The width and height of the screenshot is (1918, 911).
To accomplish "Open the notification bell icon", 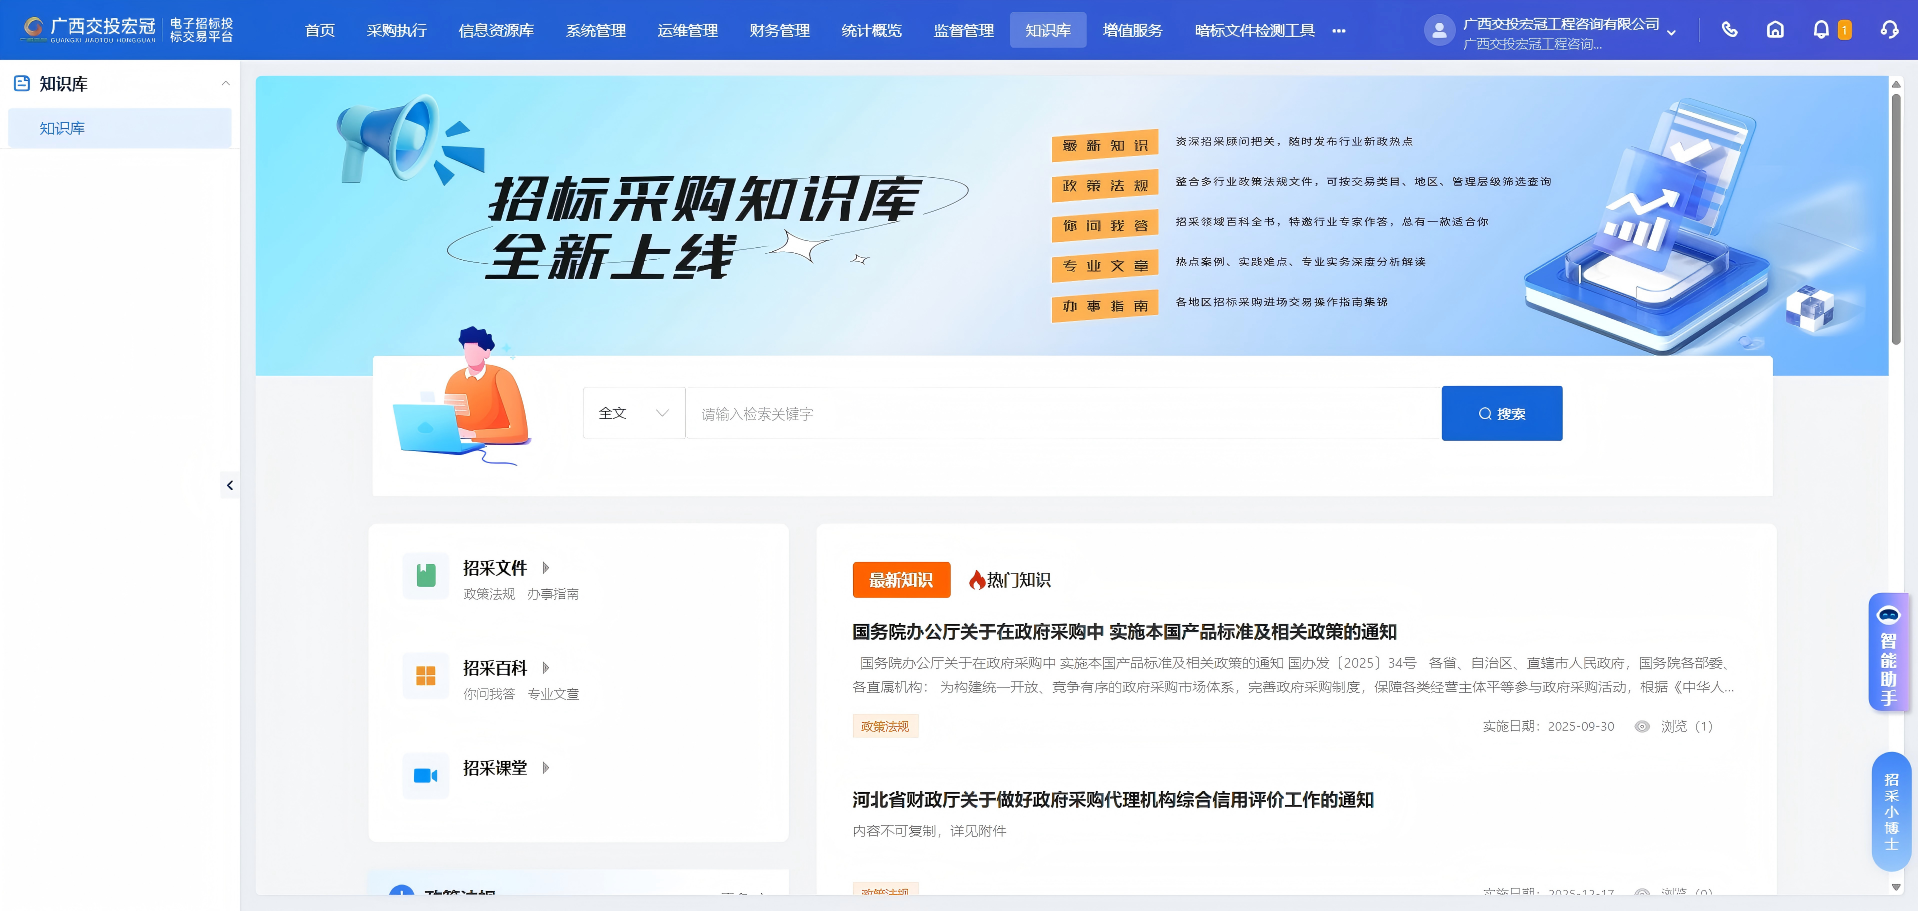I will (1821, 30).
